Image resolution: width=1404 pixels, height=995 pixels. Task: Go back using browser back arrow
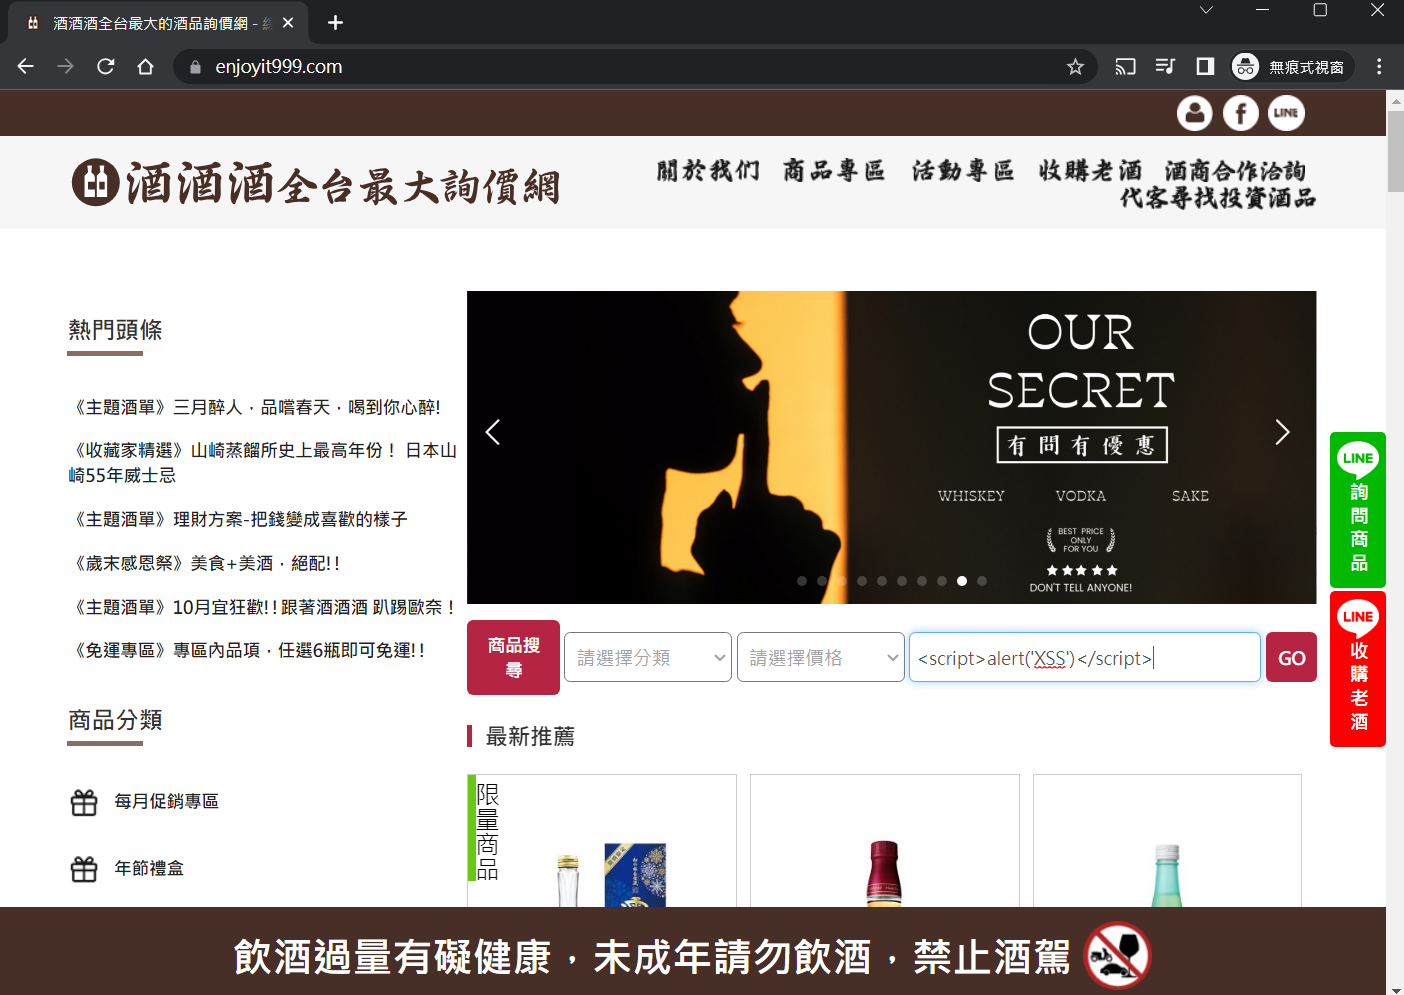pos(26,66)
